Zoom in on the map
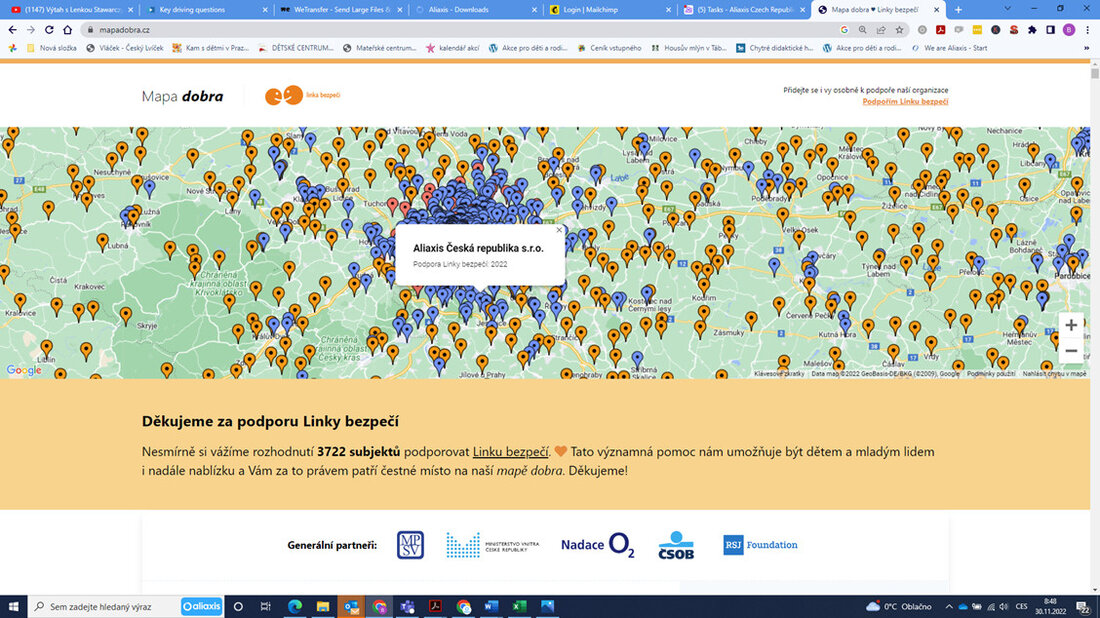The width and height of the screenshot is (1100, 618). tap(1071, 325)
